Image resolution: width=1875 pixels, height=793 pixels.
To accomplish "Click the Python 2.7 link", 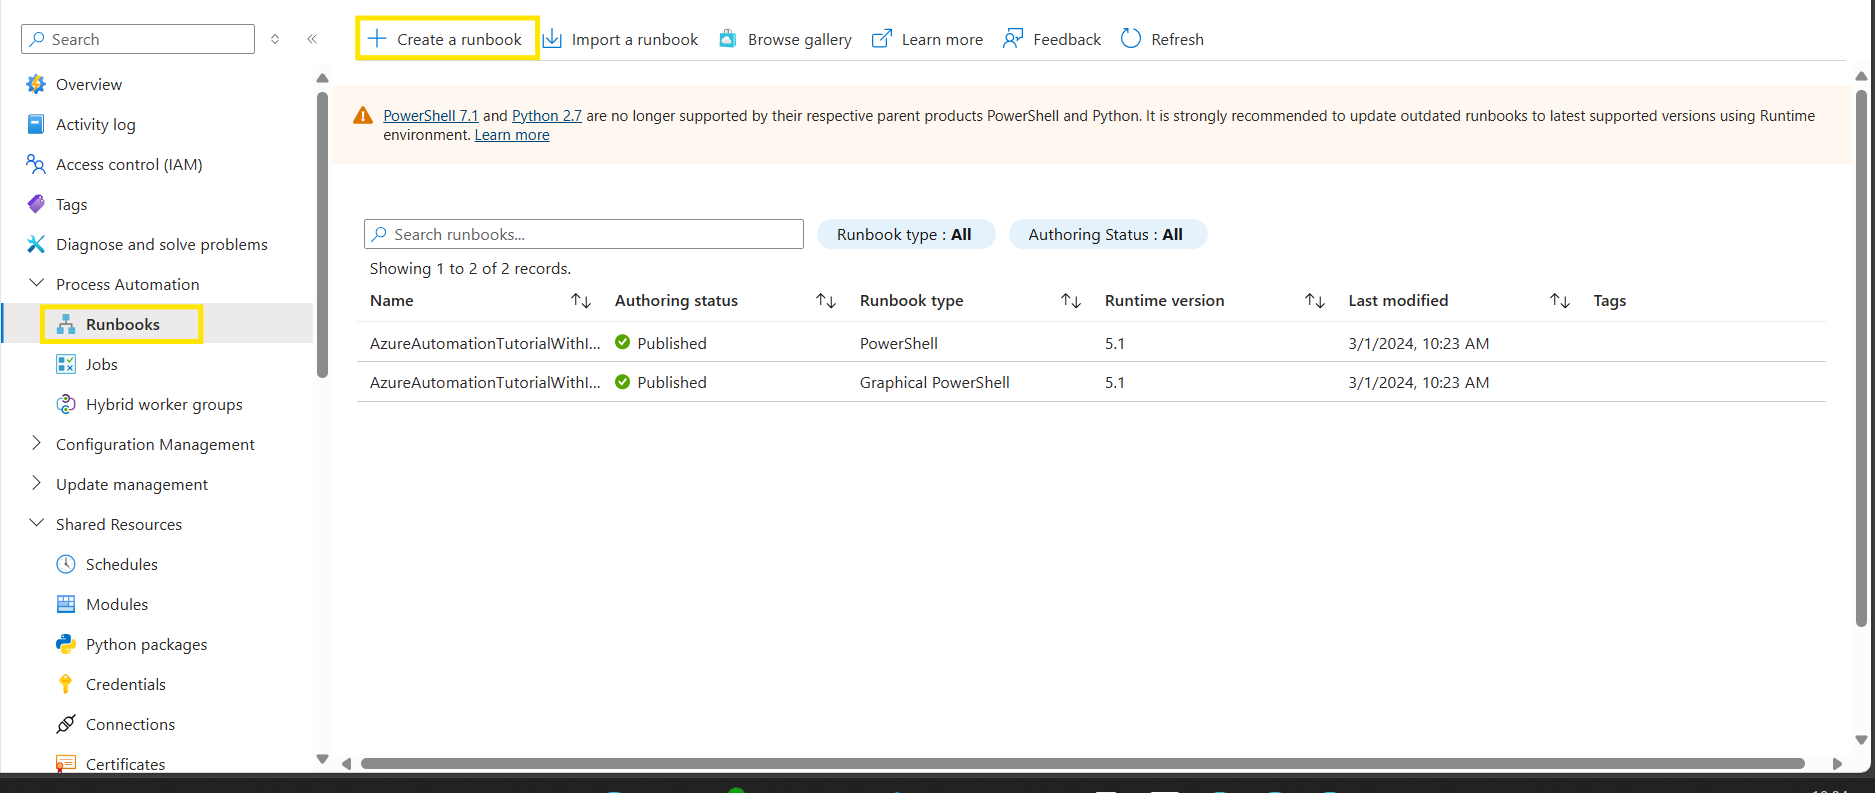I will 547,116.
